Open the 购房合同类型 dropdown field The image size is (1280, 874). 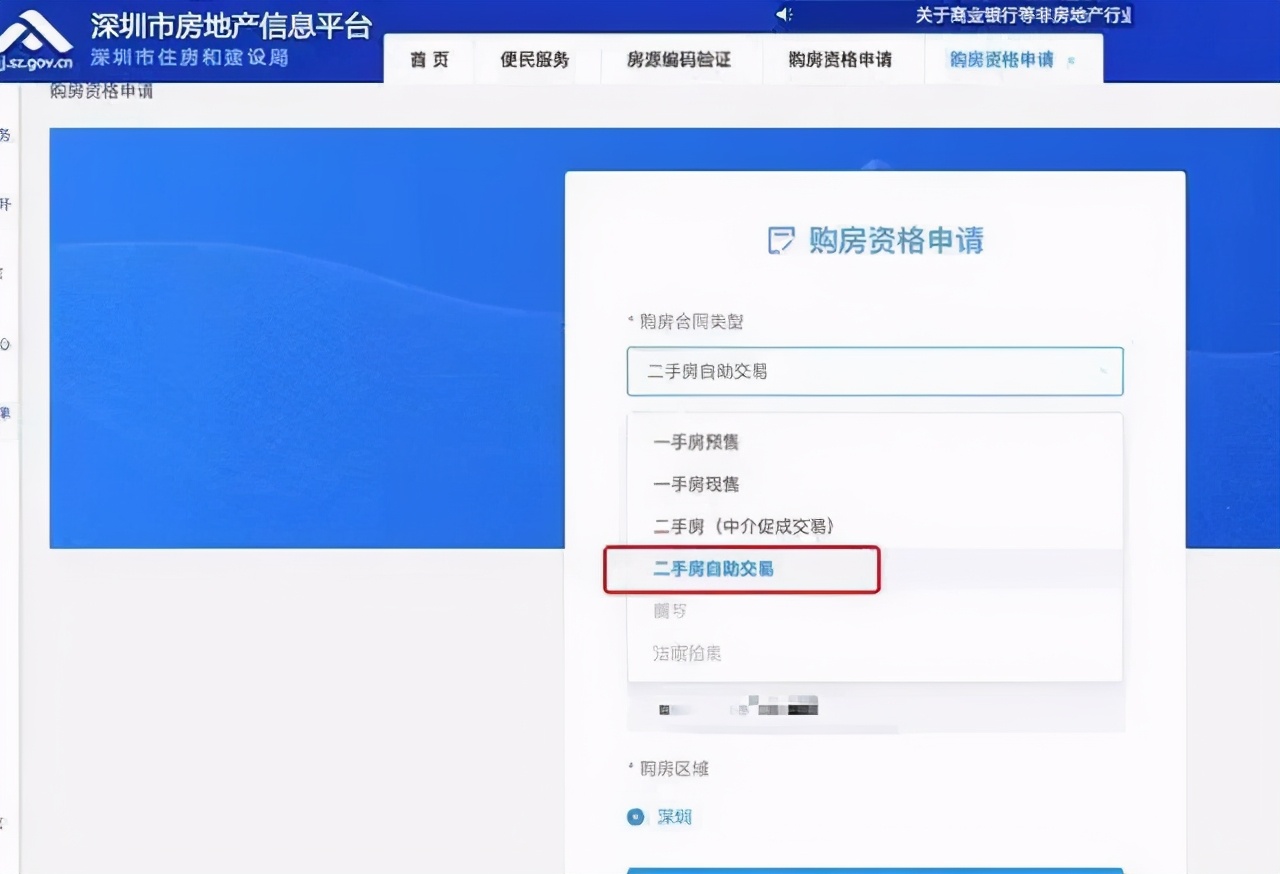click(875, 371)
